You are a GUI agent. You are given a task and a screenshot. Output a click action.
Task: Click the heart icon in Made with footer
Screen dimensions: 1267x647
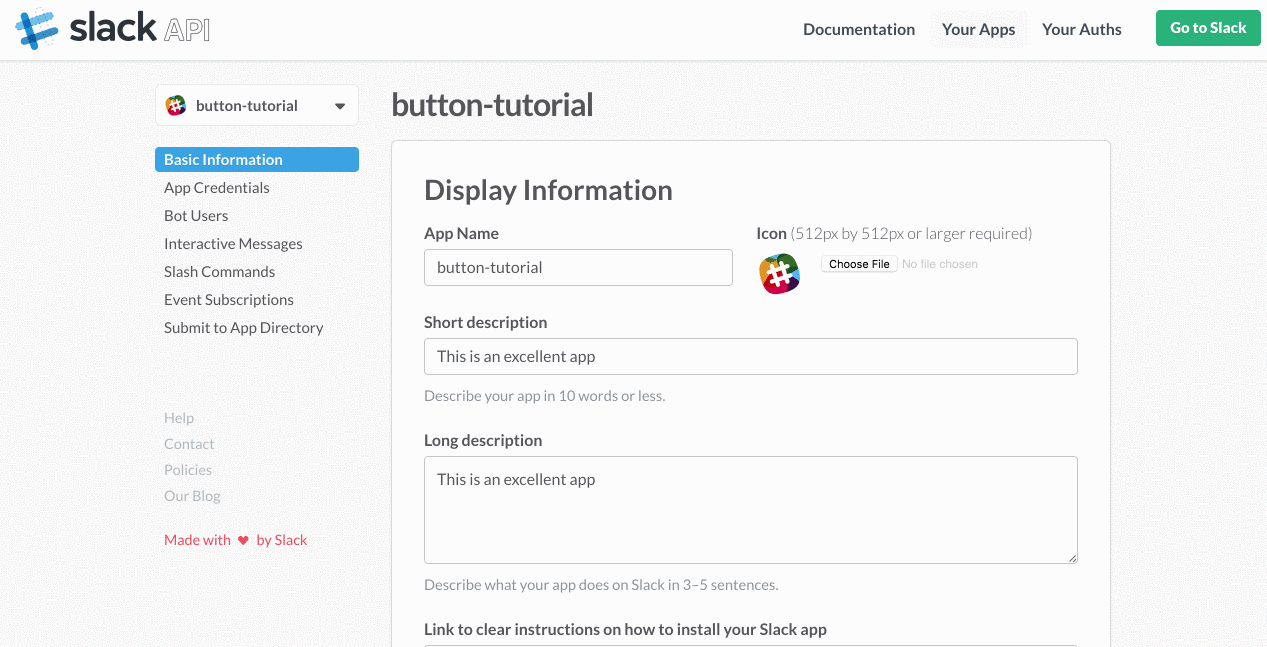[x=243, y=540]
